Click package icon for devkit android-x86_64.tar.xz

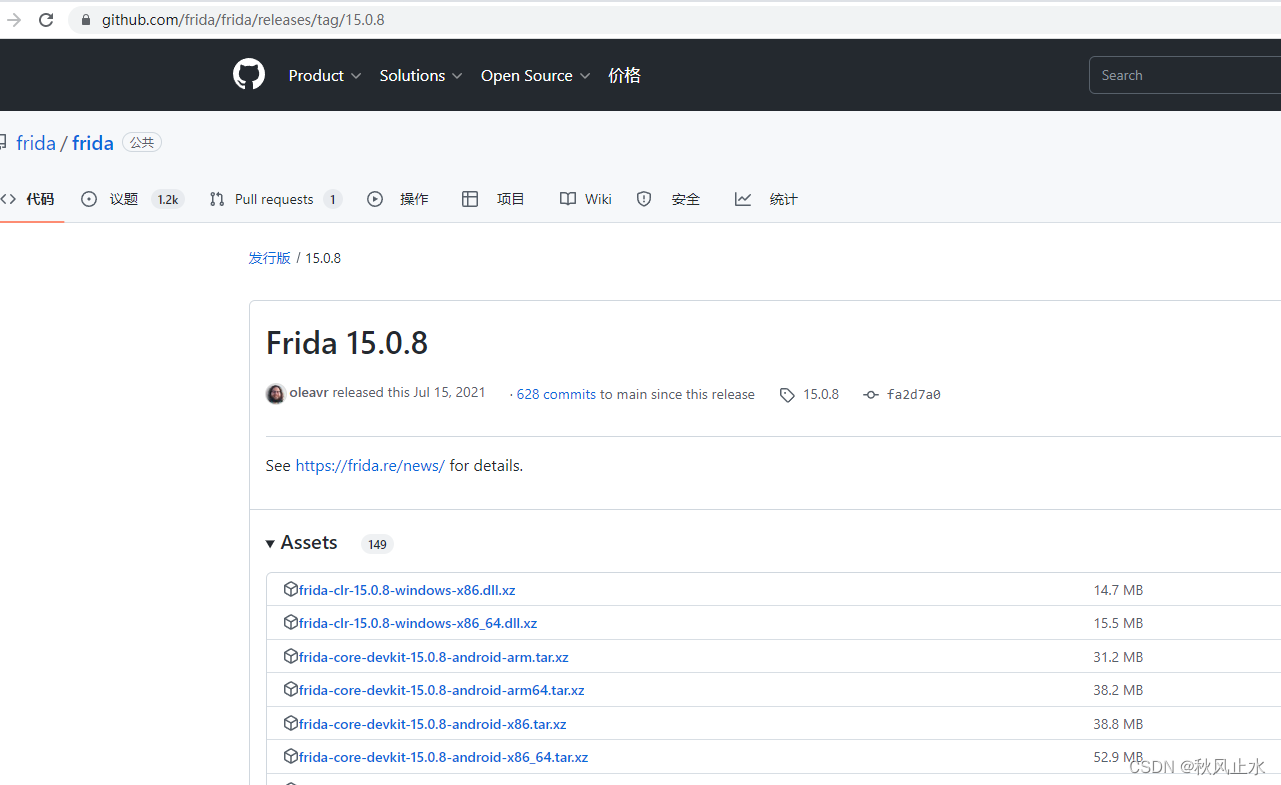pos(291,756)
